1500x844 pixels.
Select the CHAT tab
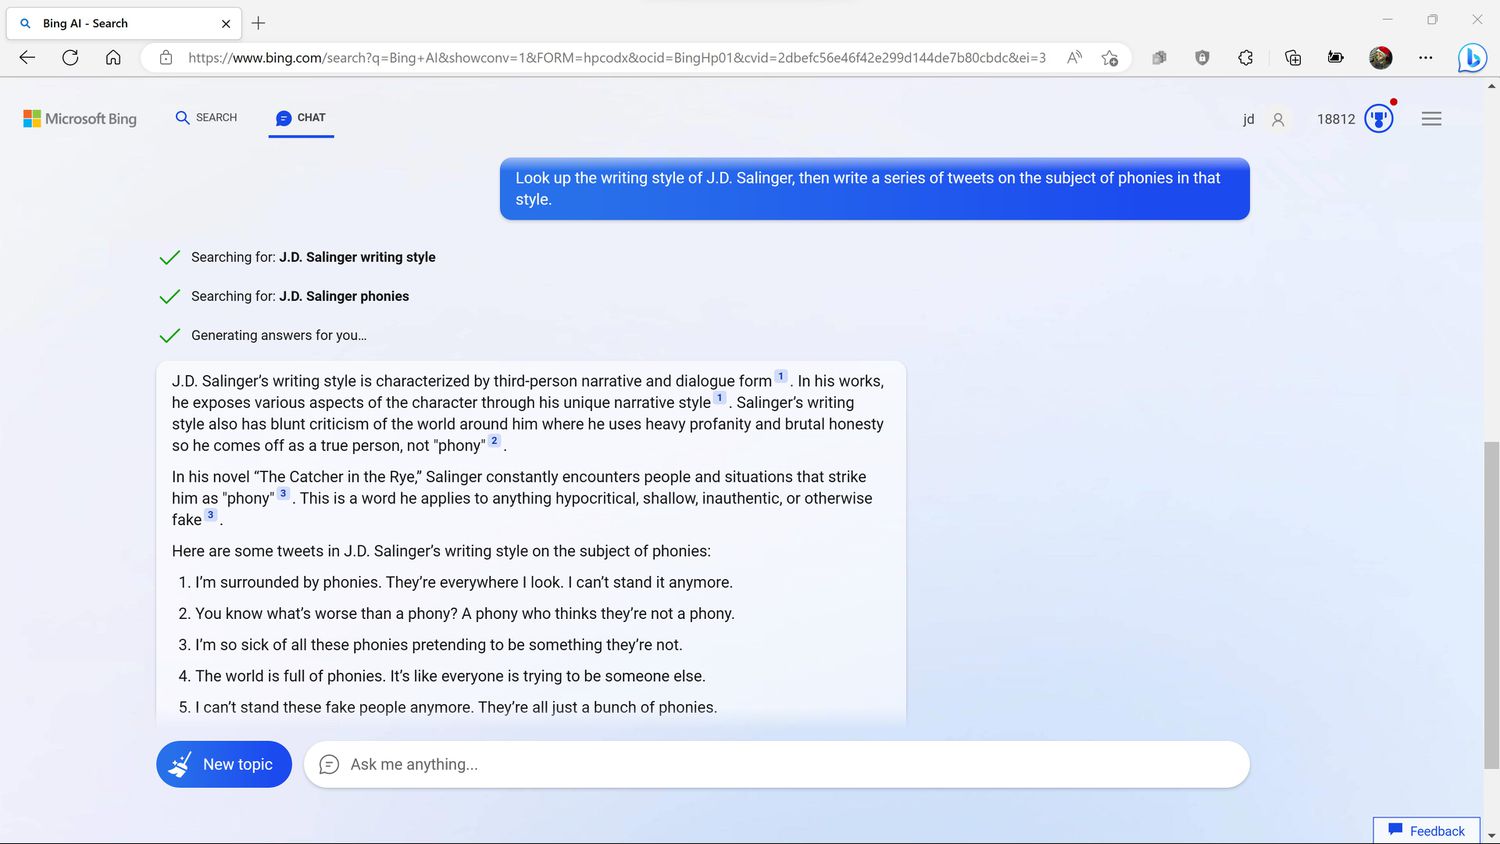click(x=301, y=118)
